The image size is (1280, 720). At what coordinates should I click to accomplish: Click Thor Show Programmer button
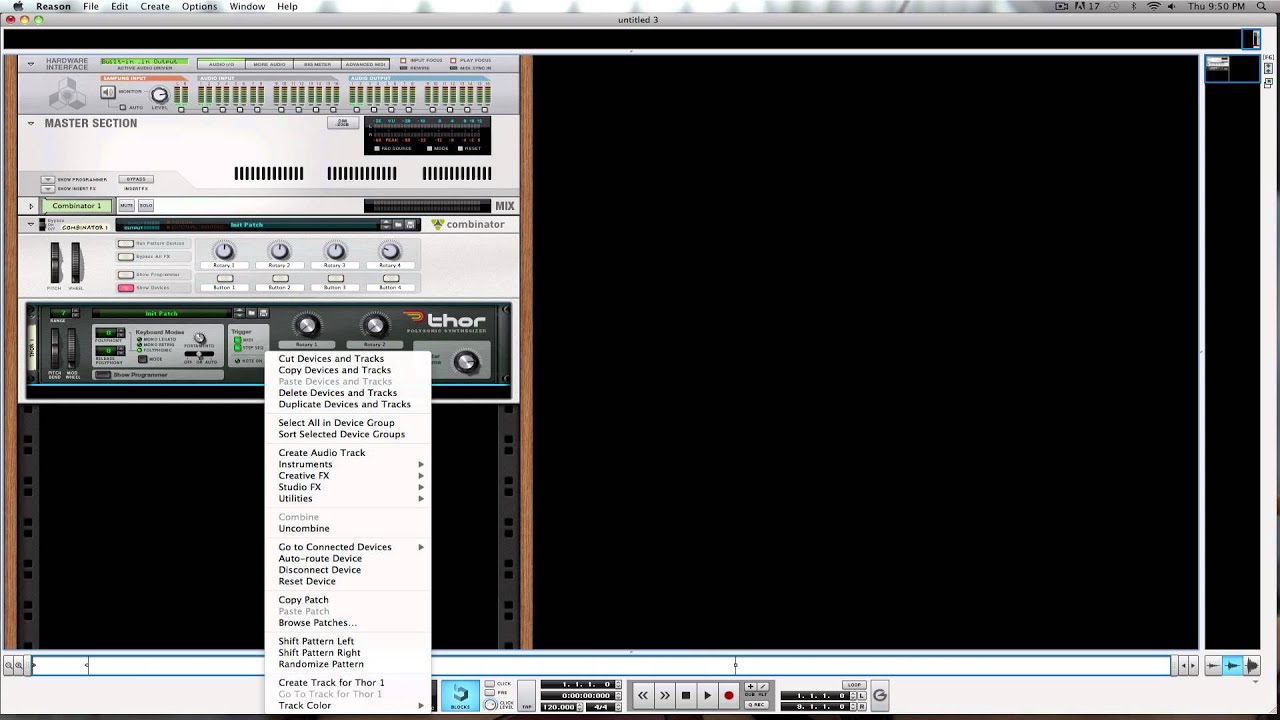point(102,375)
